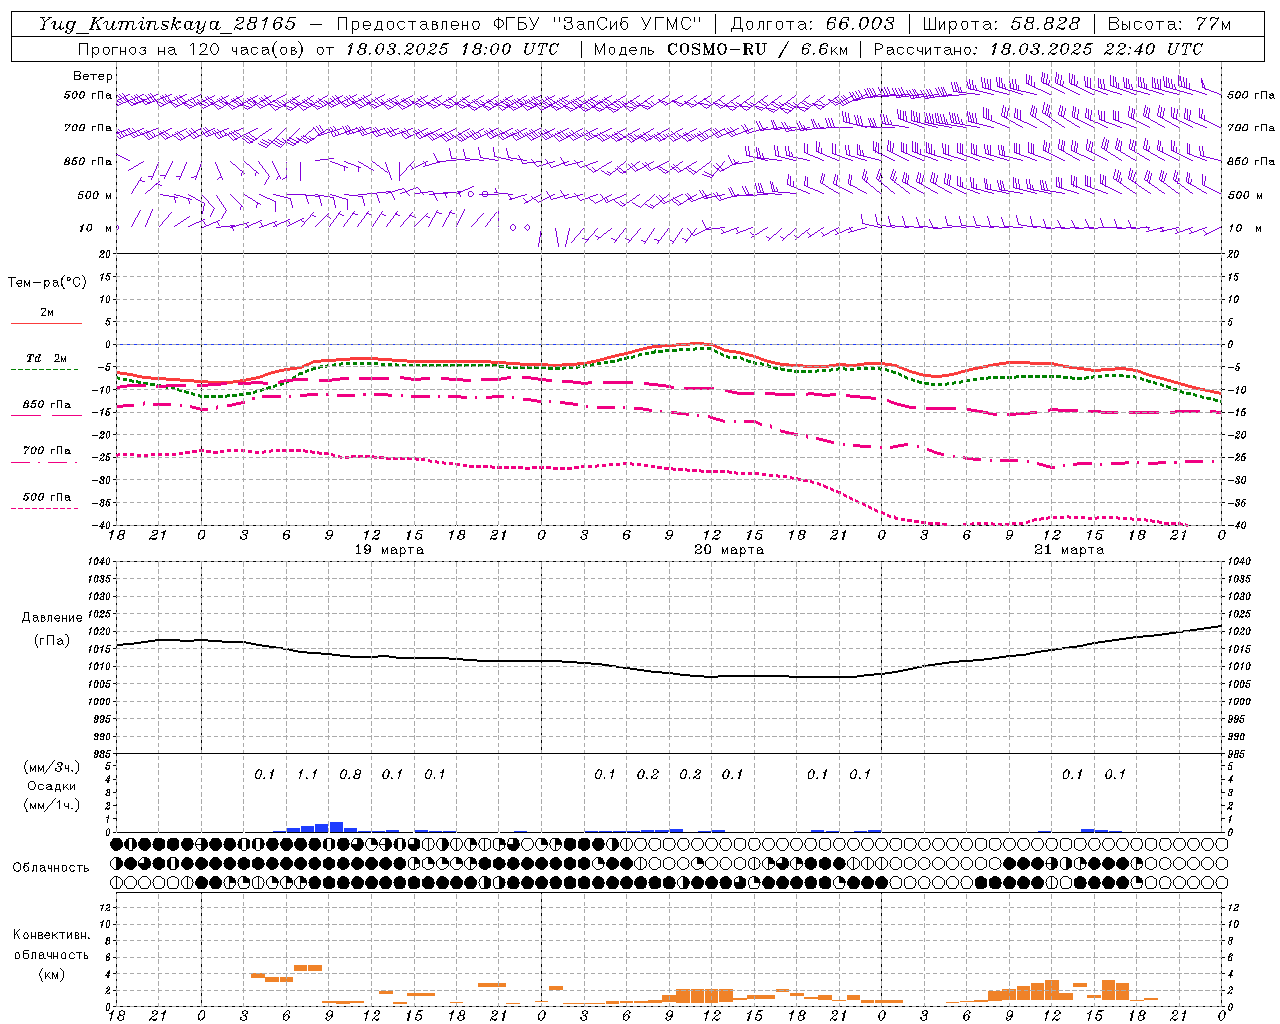Image resolution: width=1280 pixels, height=1024 pixels.
Task: Click the pink dotted 500 гПа temperature legend line
Action: coord(46,509)
